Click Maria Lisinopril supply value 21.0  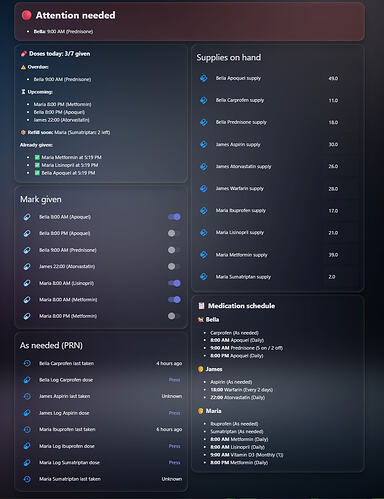tap(333, 233)
